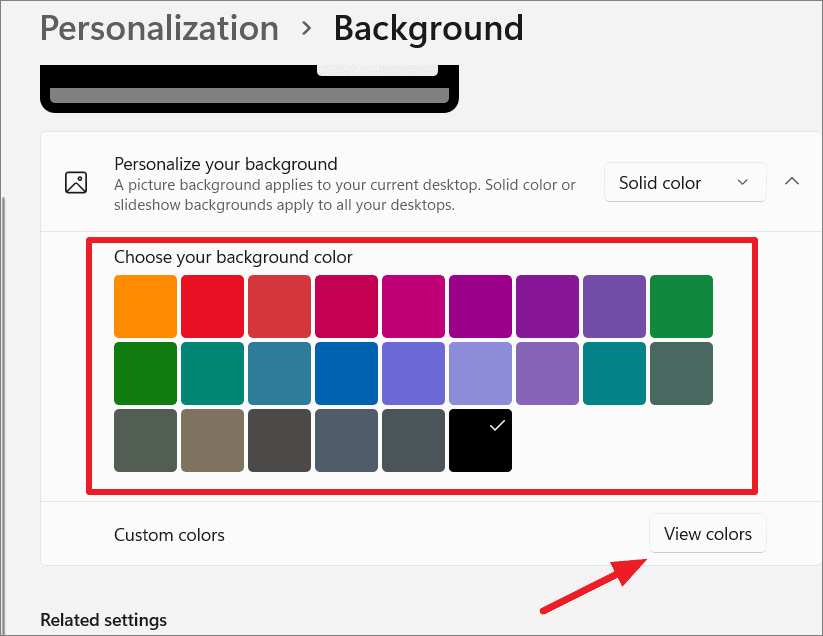823x636 pixels.
Task: Click the desktop preview thumbnail
Action: [x=249, y=89]
